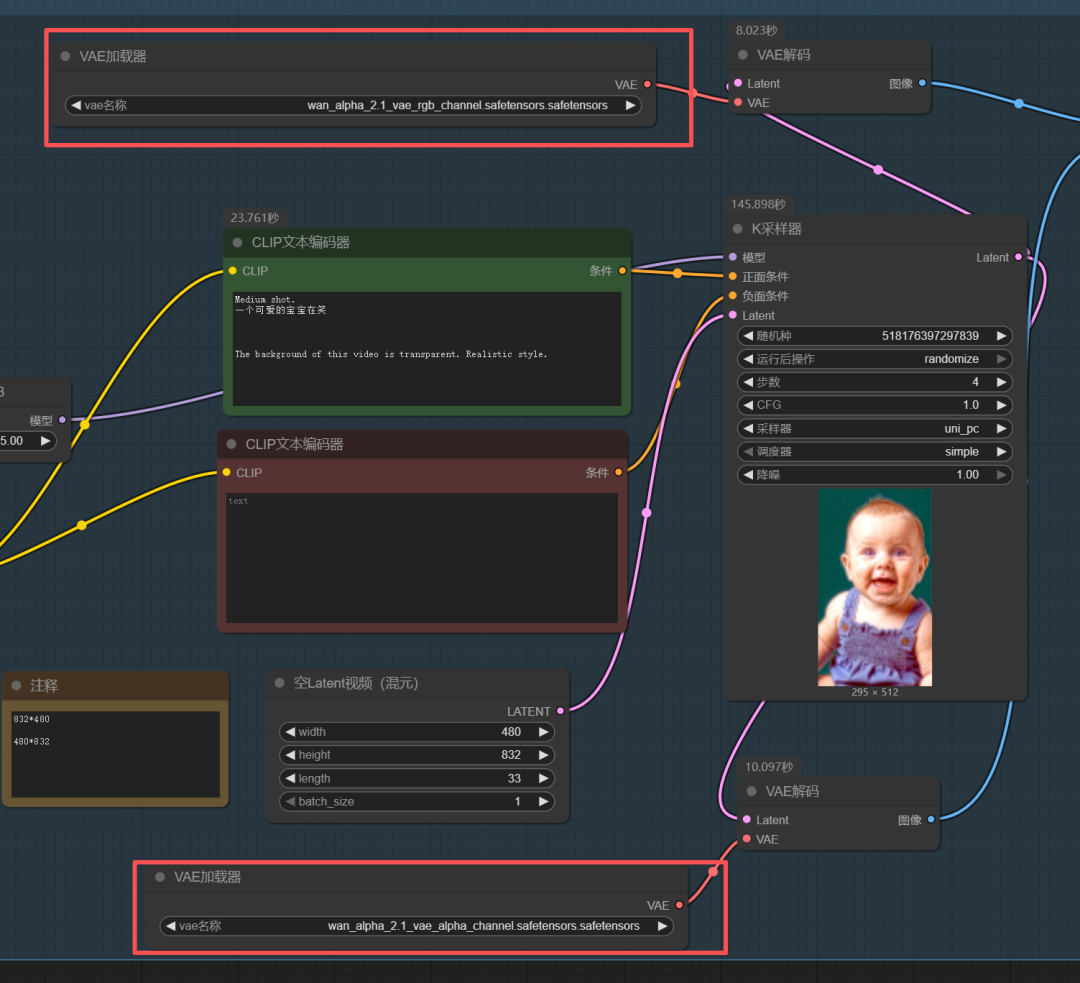Screen dimensions: 1080x983
Task: Click collapse dot on top VAE加载器 node
Action: (x=66, y=57)
